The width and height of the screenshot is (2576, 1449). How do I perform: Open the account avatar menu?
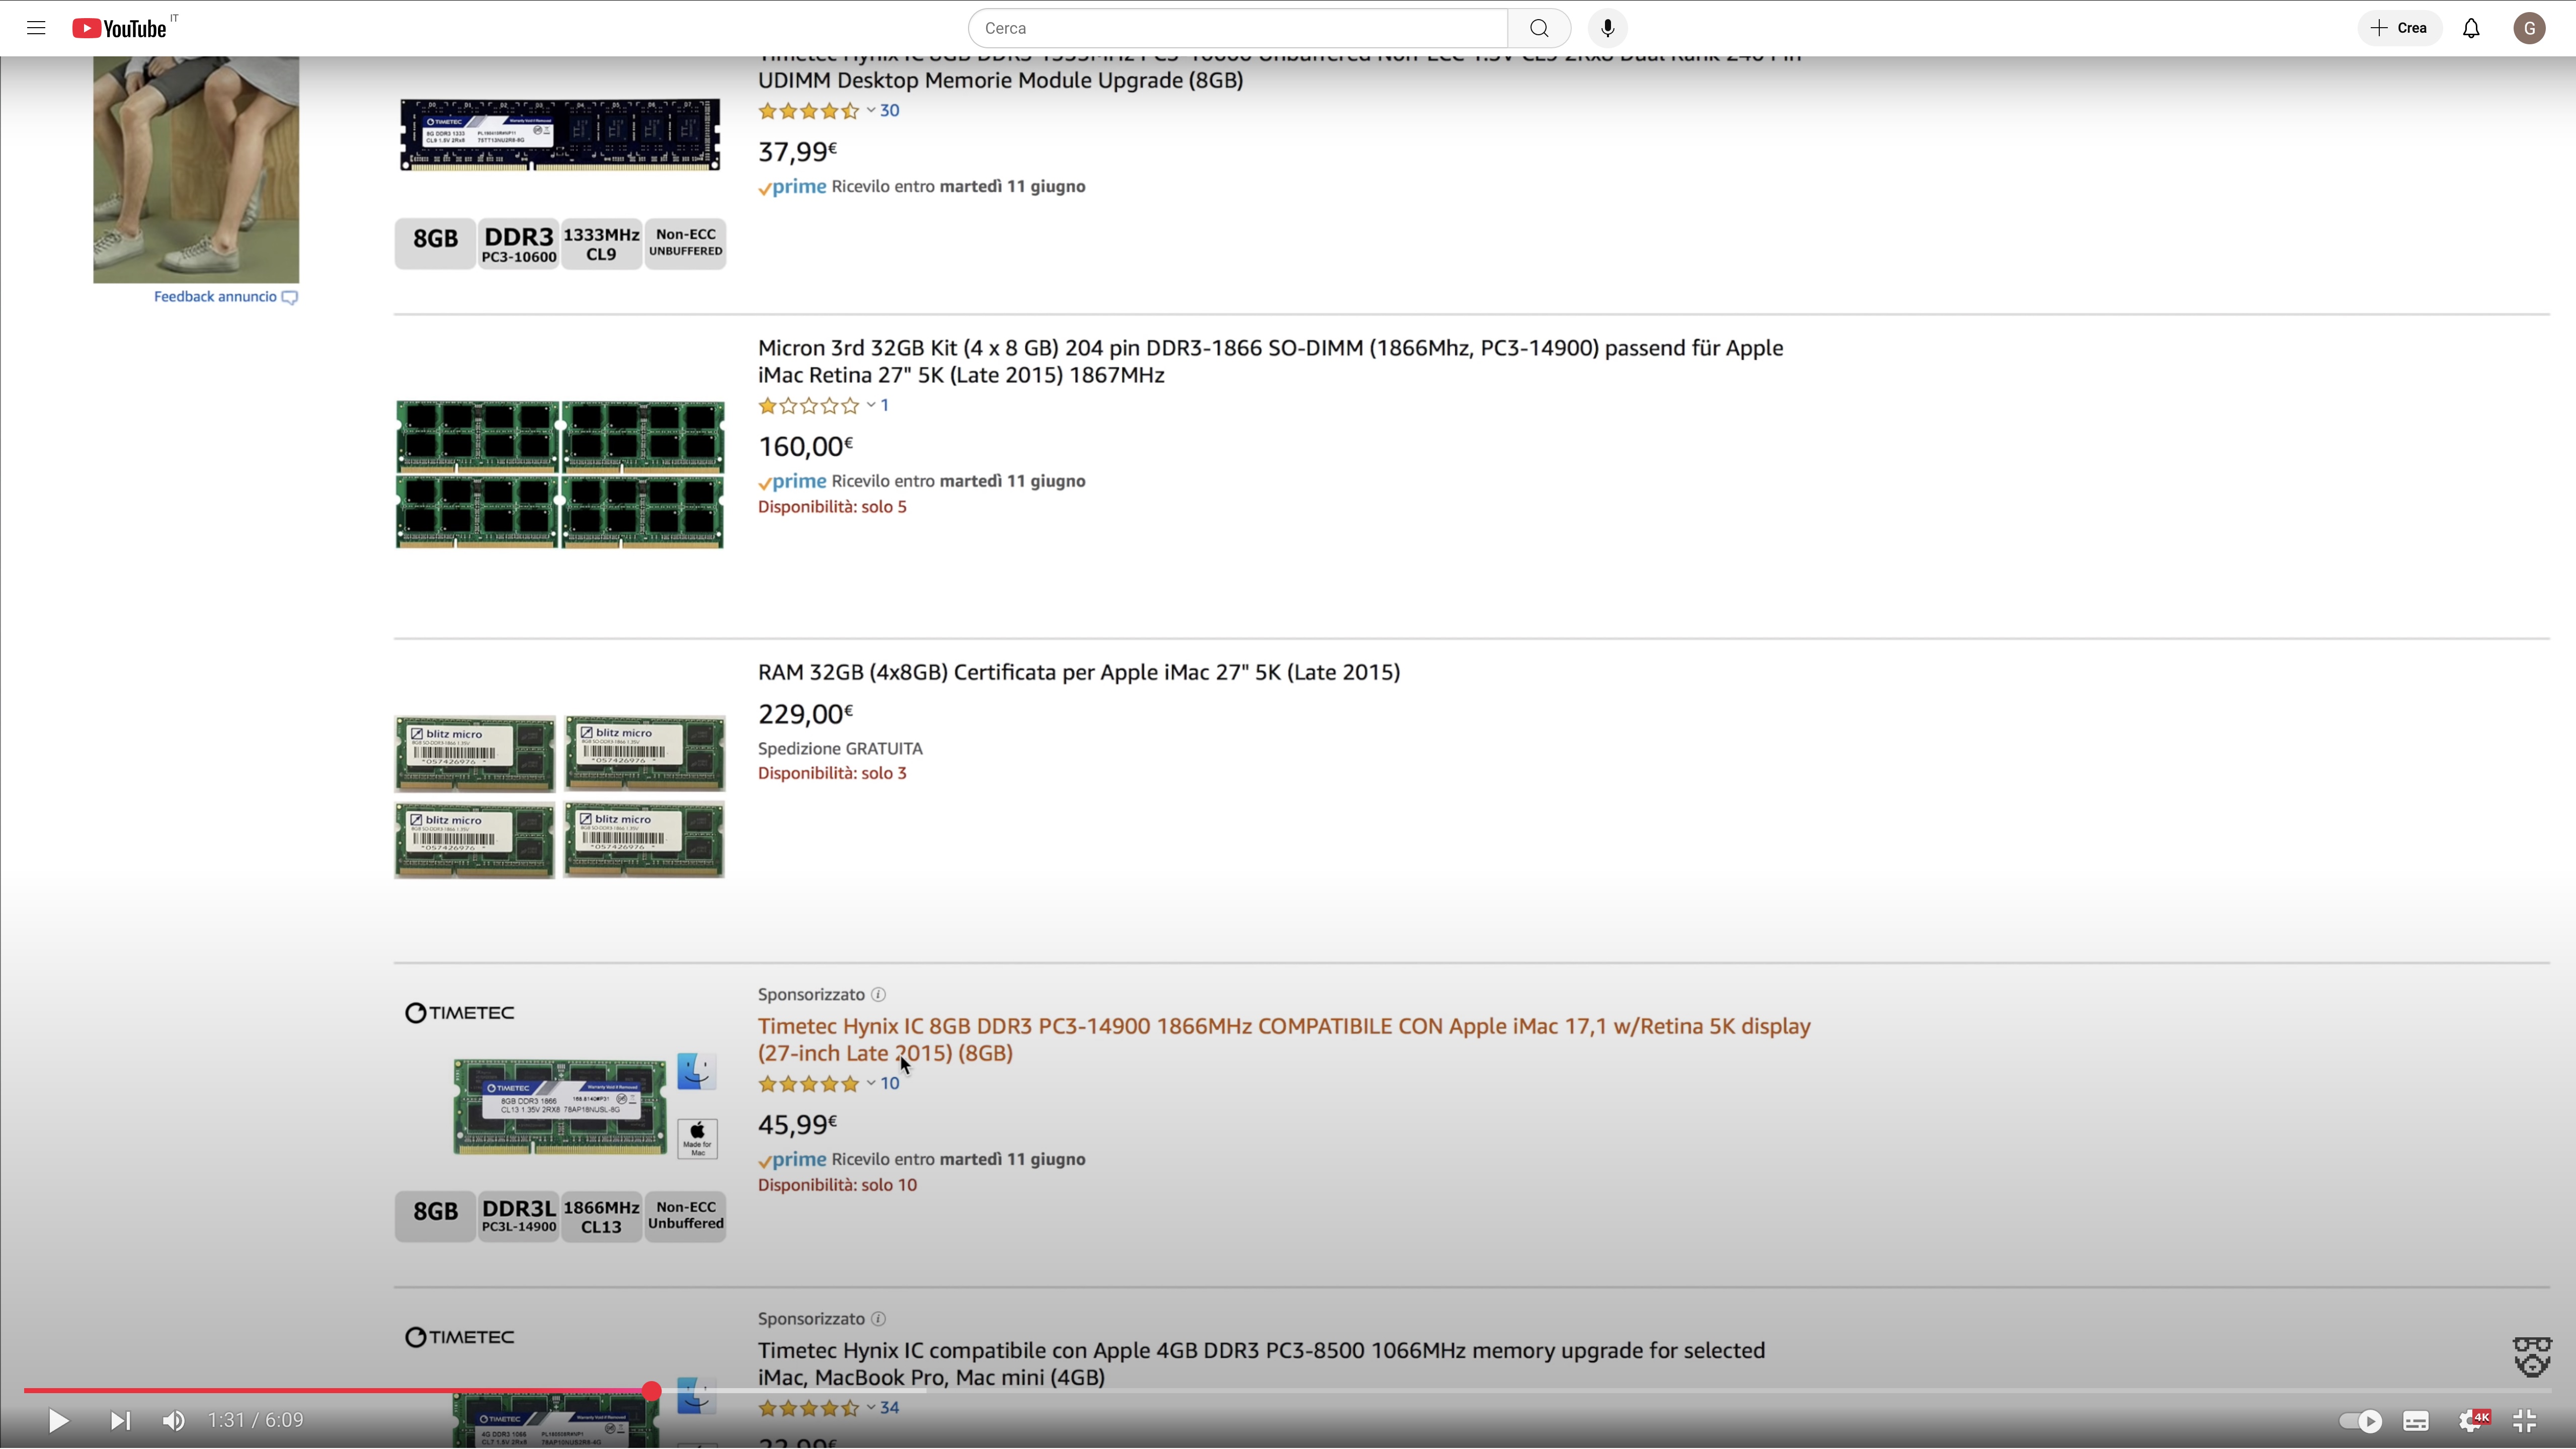[2529, 28]
